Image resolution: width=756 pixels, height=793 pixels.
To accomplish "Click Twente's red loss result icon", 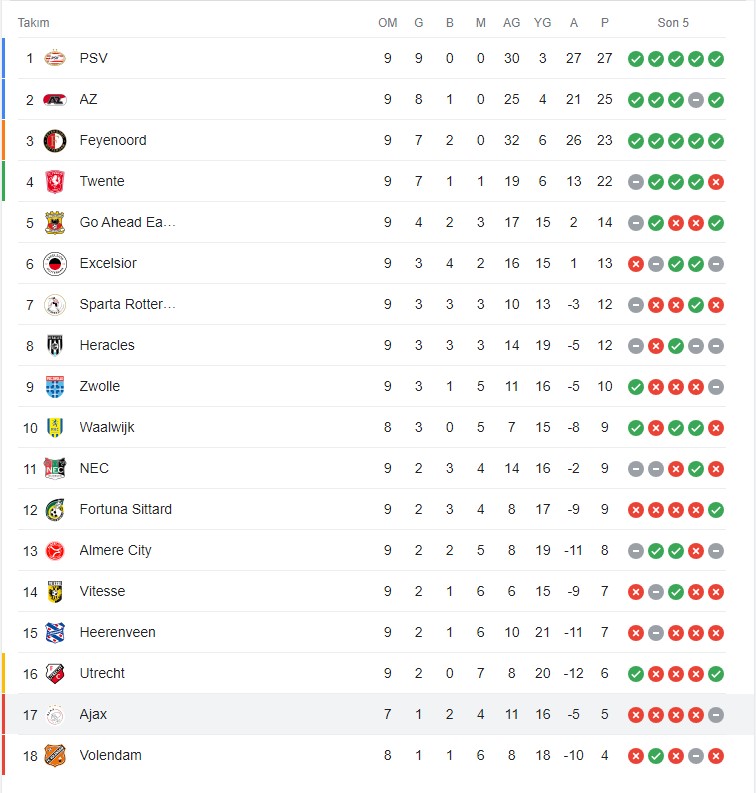I will (716, 182).
